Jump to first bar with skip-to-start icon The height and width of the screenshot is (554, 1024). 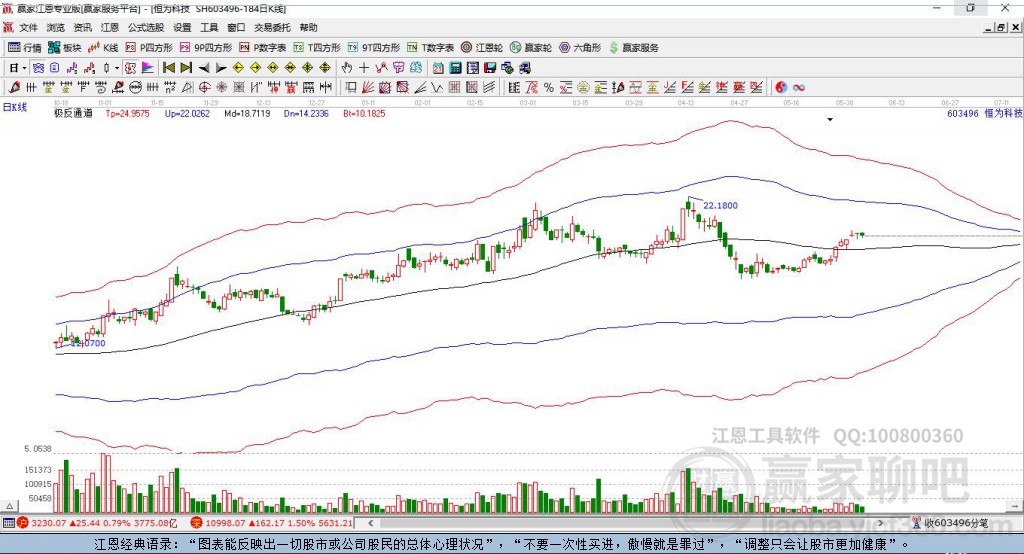pos(168,68)
